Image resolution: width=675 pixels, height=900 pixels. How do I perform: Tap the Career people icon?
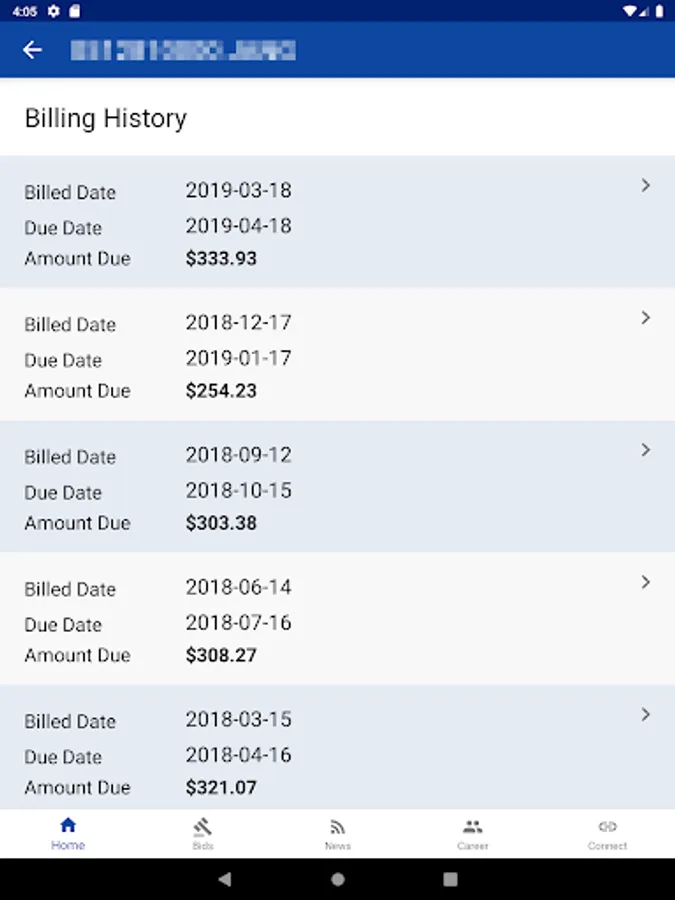click(473, 826)
